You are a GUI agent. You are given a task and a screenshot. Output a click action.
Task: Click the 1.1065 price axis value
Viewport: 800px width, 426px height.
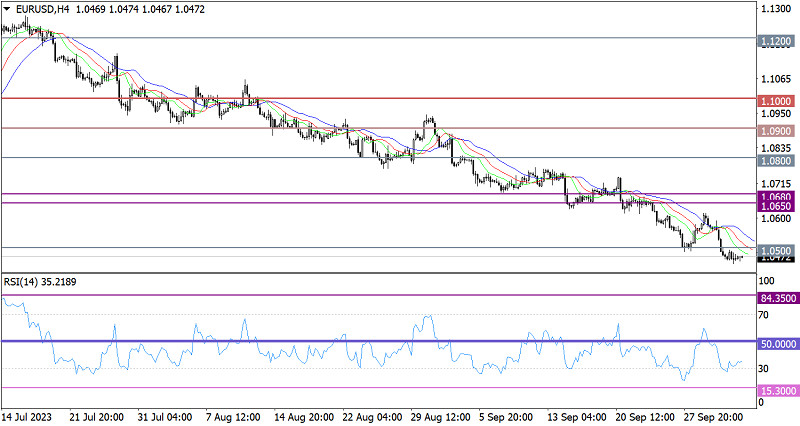coord(776,79)
